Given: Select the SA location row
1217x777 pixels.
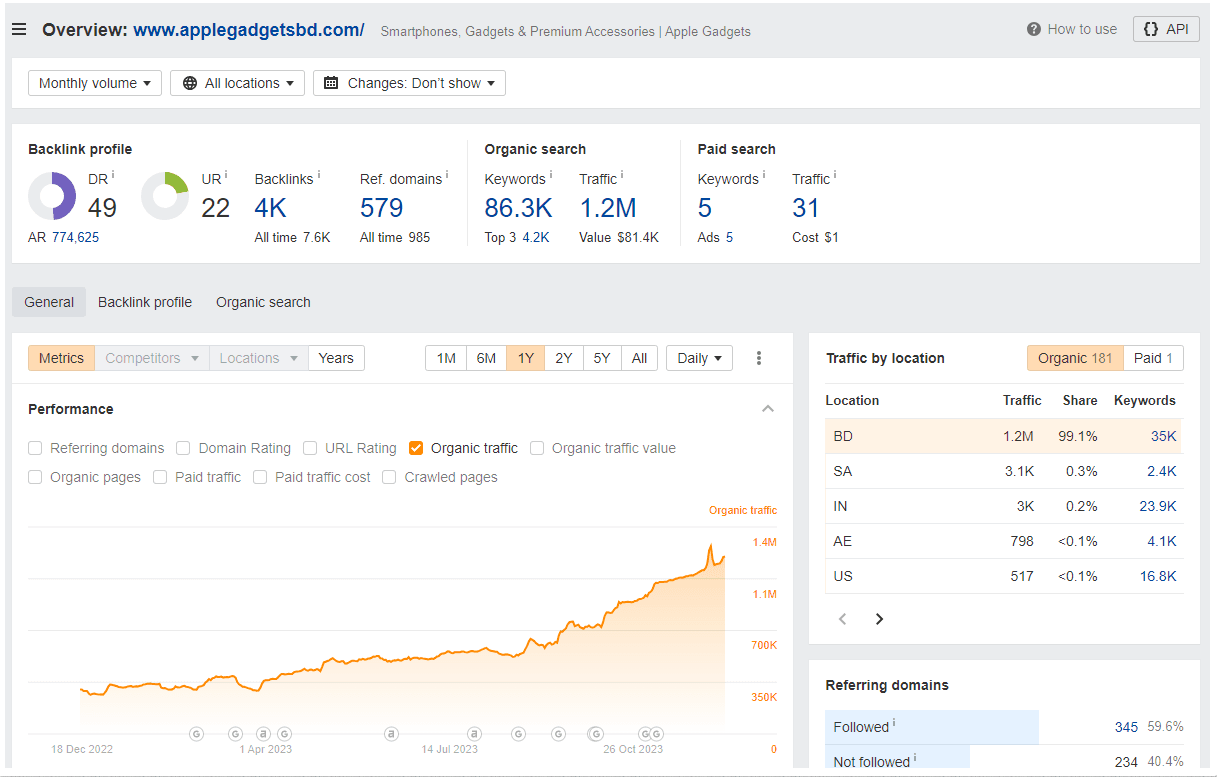Looking at the screenshot, I should tap(1004, 471).
